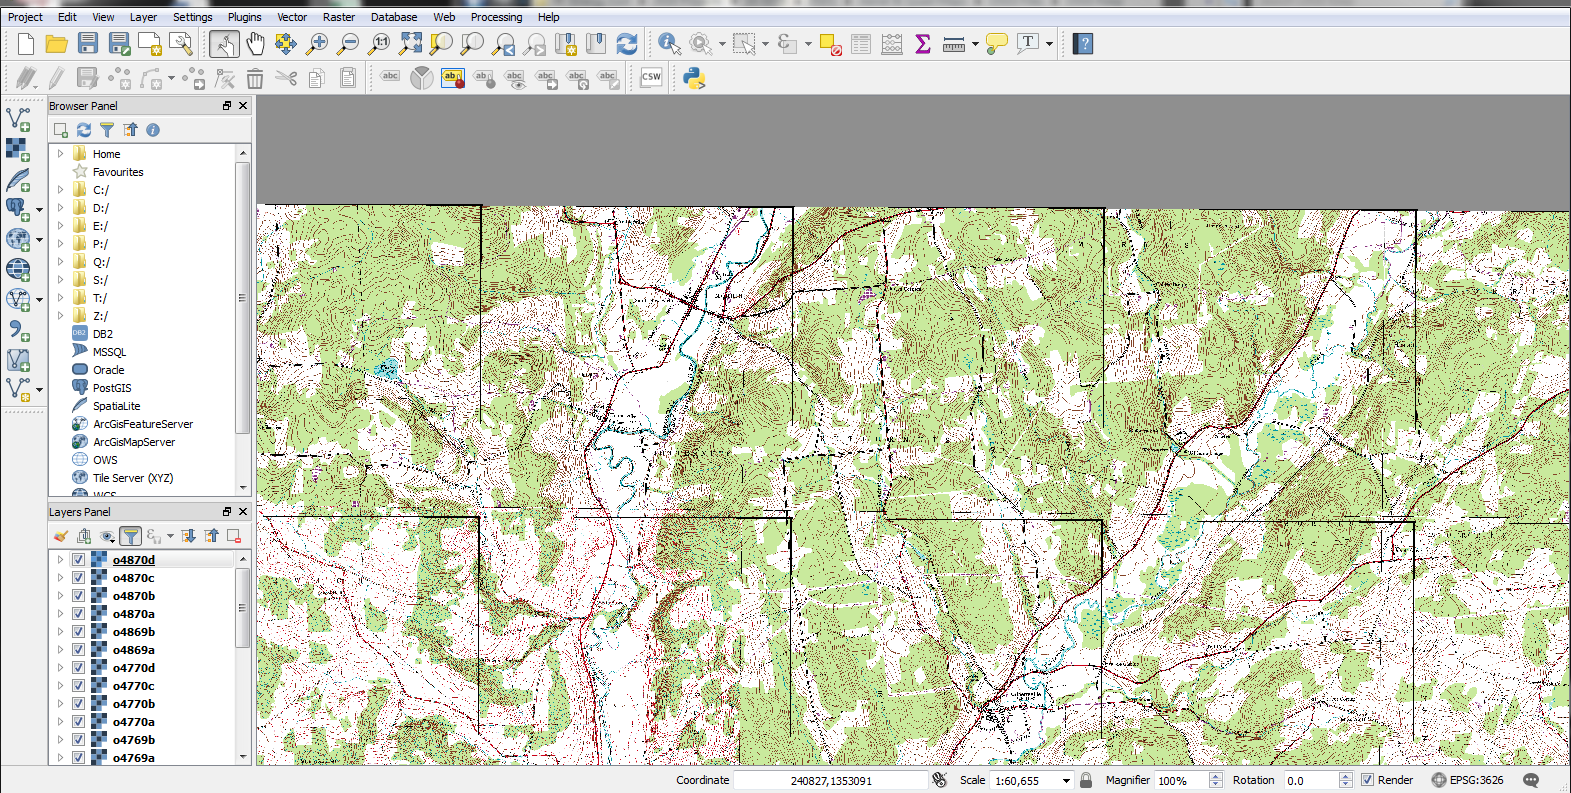This screenshot has width=1571, height=793.
Task: Click the Rotation value field
Action: pos(1311,781)
